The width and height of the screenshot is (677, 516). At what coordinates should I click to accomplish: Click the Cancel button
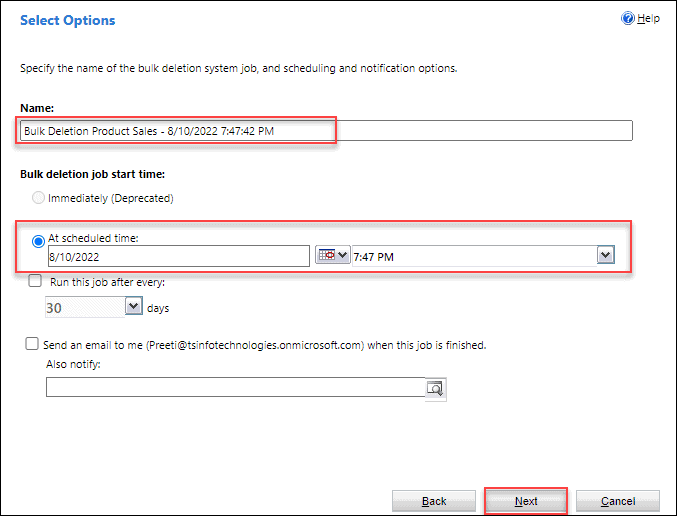point(618,501)
